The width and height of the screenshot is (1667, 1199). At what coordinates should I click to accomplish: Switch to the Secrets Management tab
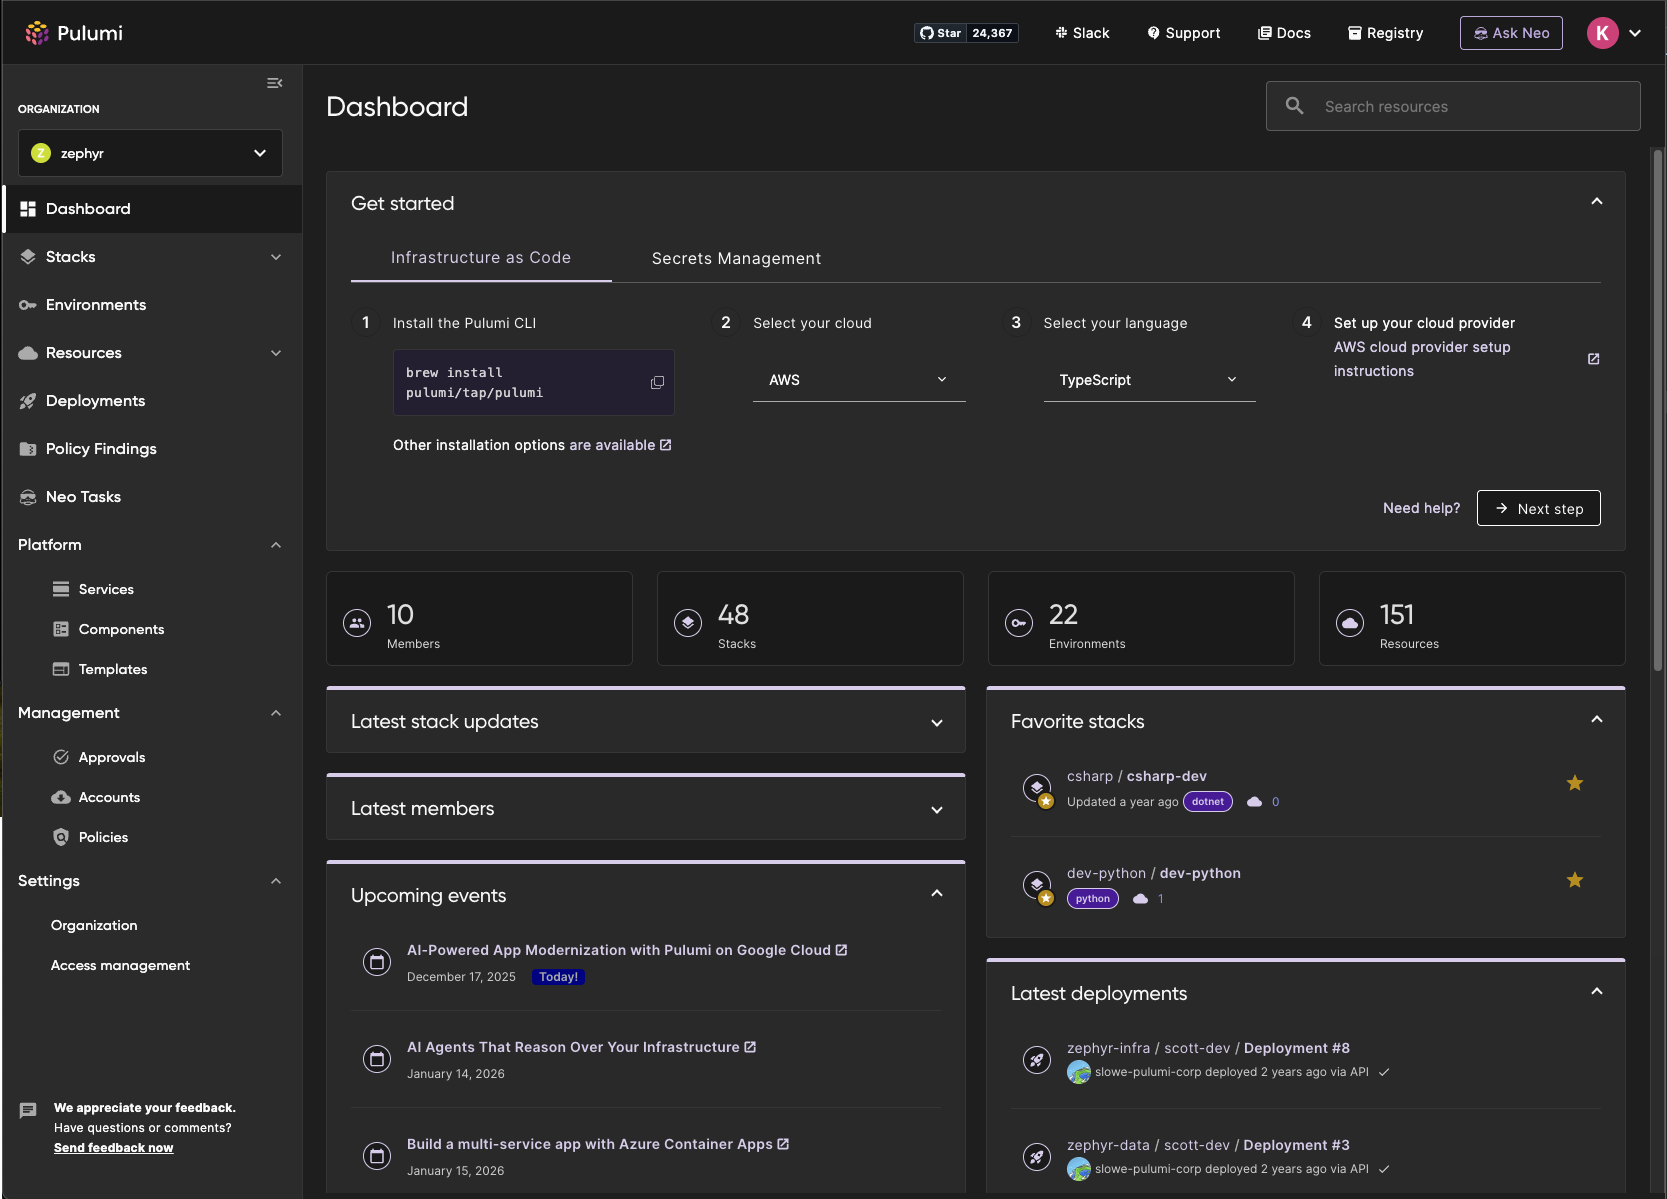(735, 258)
